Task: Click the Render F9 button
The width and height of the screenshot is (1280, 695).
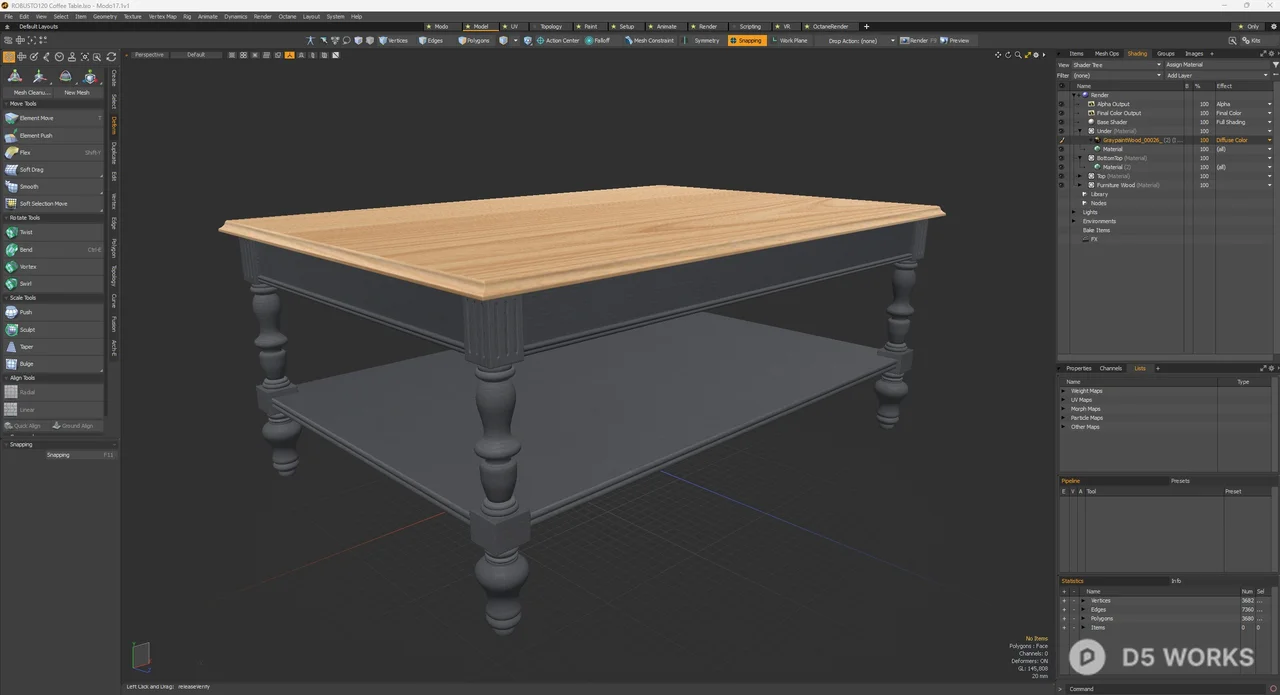Action: click(919, 41)
